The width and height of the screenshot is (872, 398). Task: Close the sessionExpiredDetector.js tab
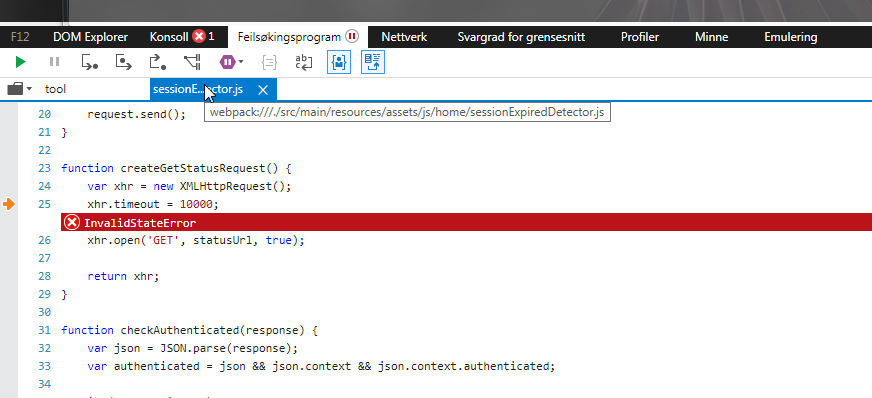click(x=263, y=89)
